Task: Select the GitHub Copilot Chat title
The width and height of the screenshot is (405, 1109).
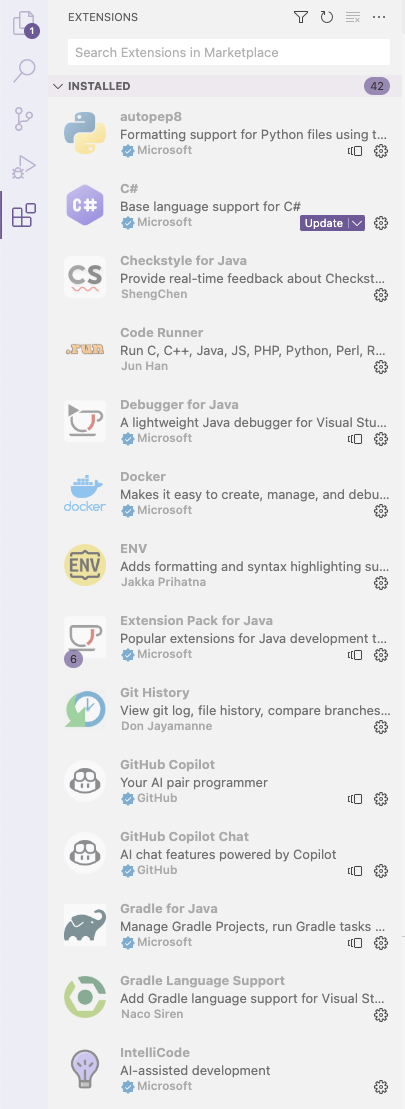Action: [184, 837]
